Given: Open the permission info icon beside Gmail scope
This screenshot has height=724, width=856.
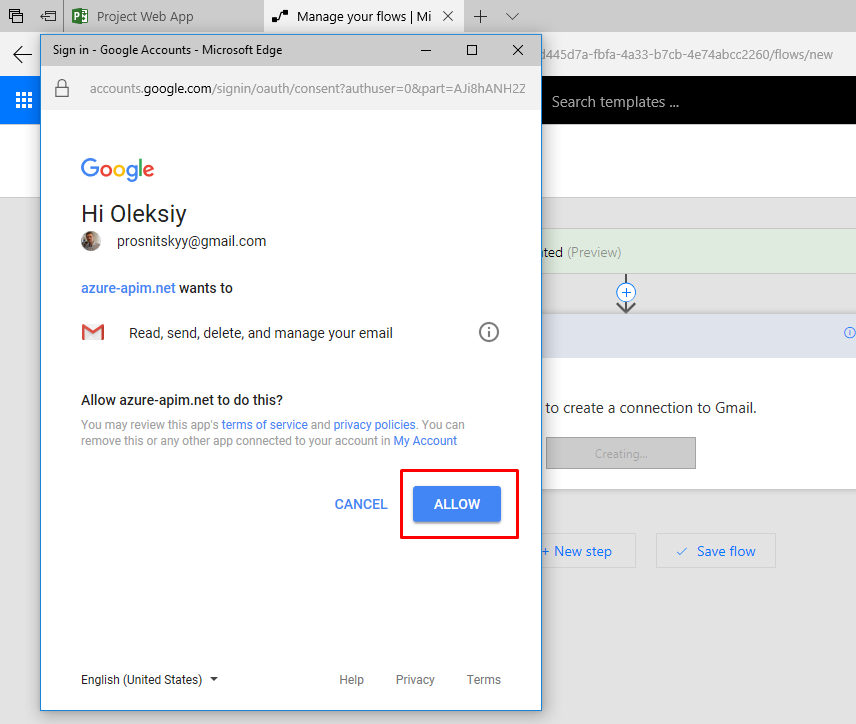Looking at the screenshot, I should 489,332.
